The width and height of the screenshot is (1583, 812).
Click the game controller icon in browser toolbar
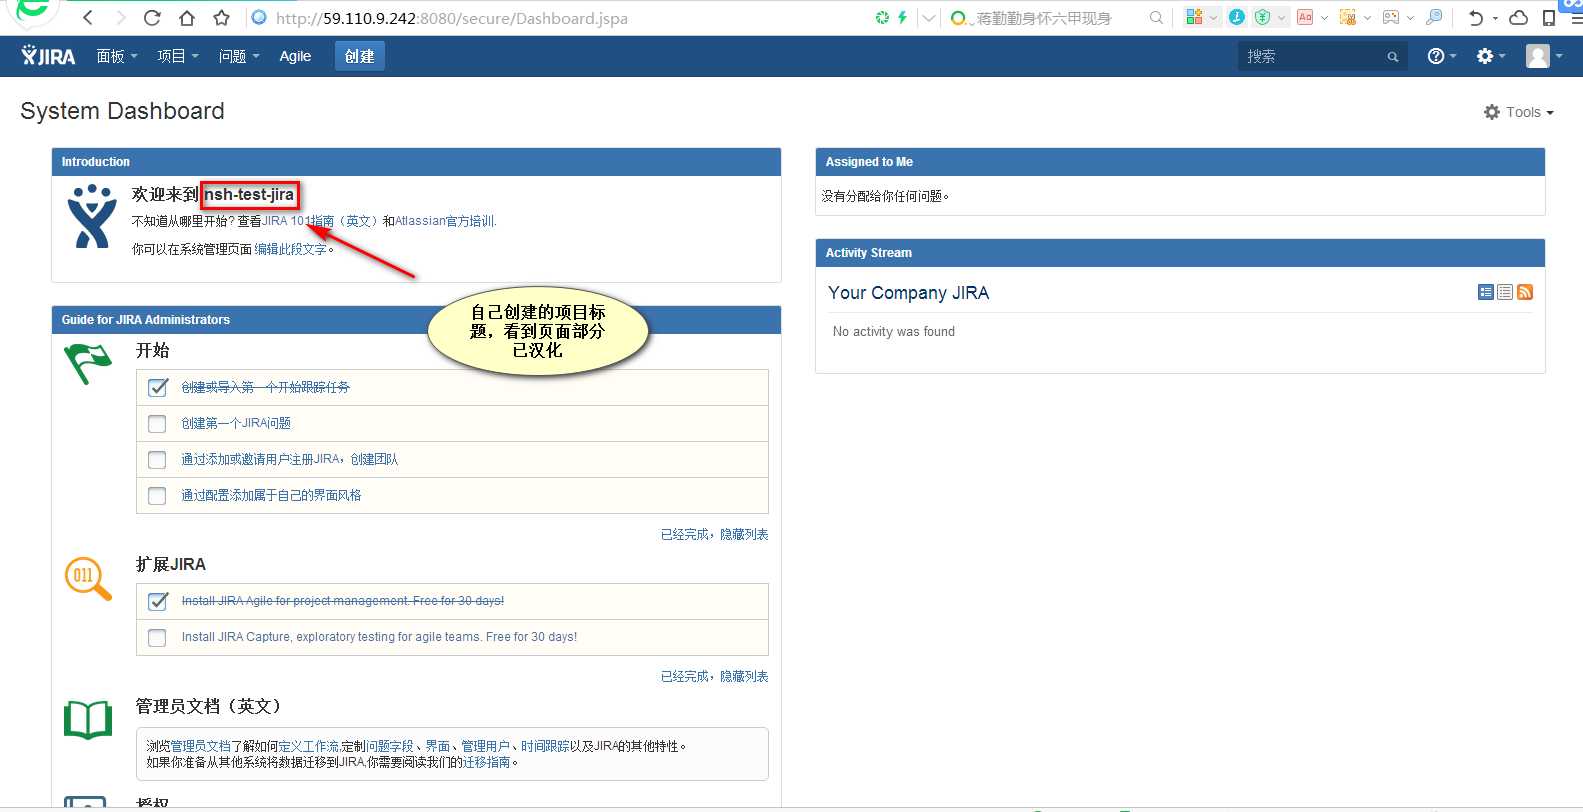point(1391,17)
